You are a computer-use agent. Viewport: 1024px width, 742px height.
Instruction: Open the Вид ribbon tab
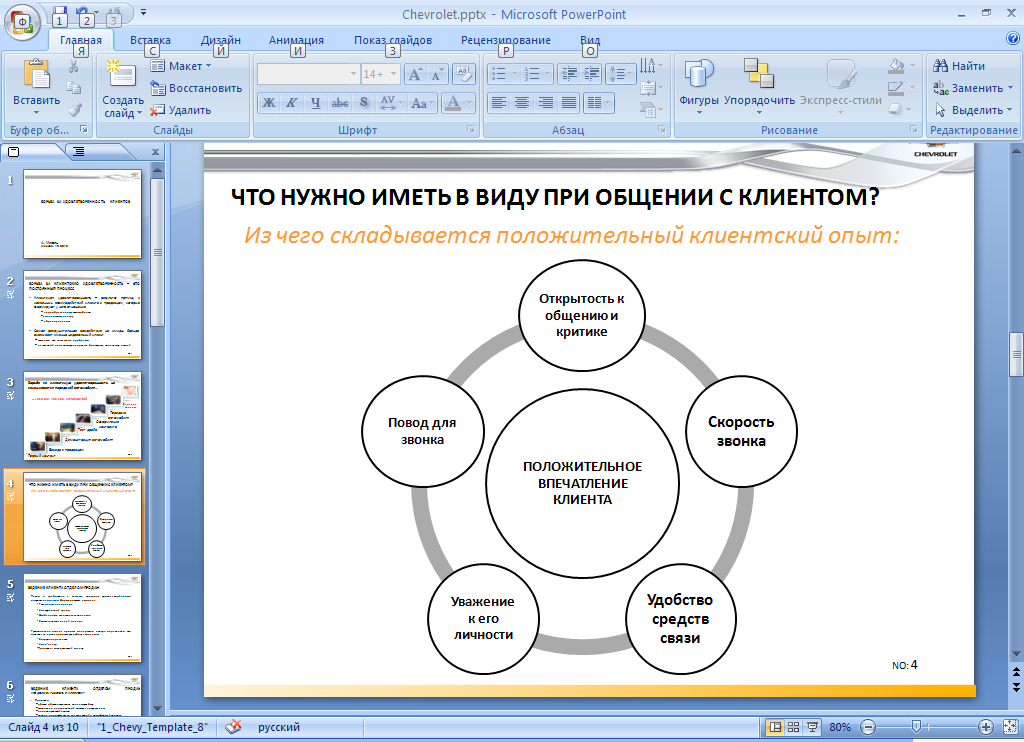click(x=590, y=40)
